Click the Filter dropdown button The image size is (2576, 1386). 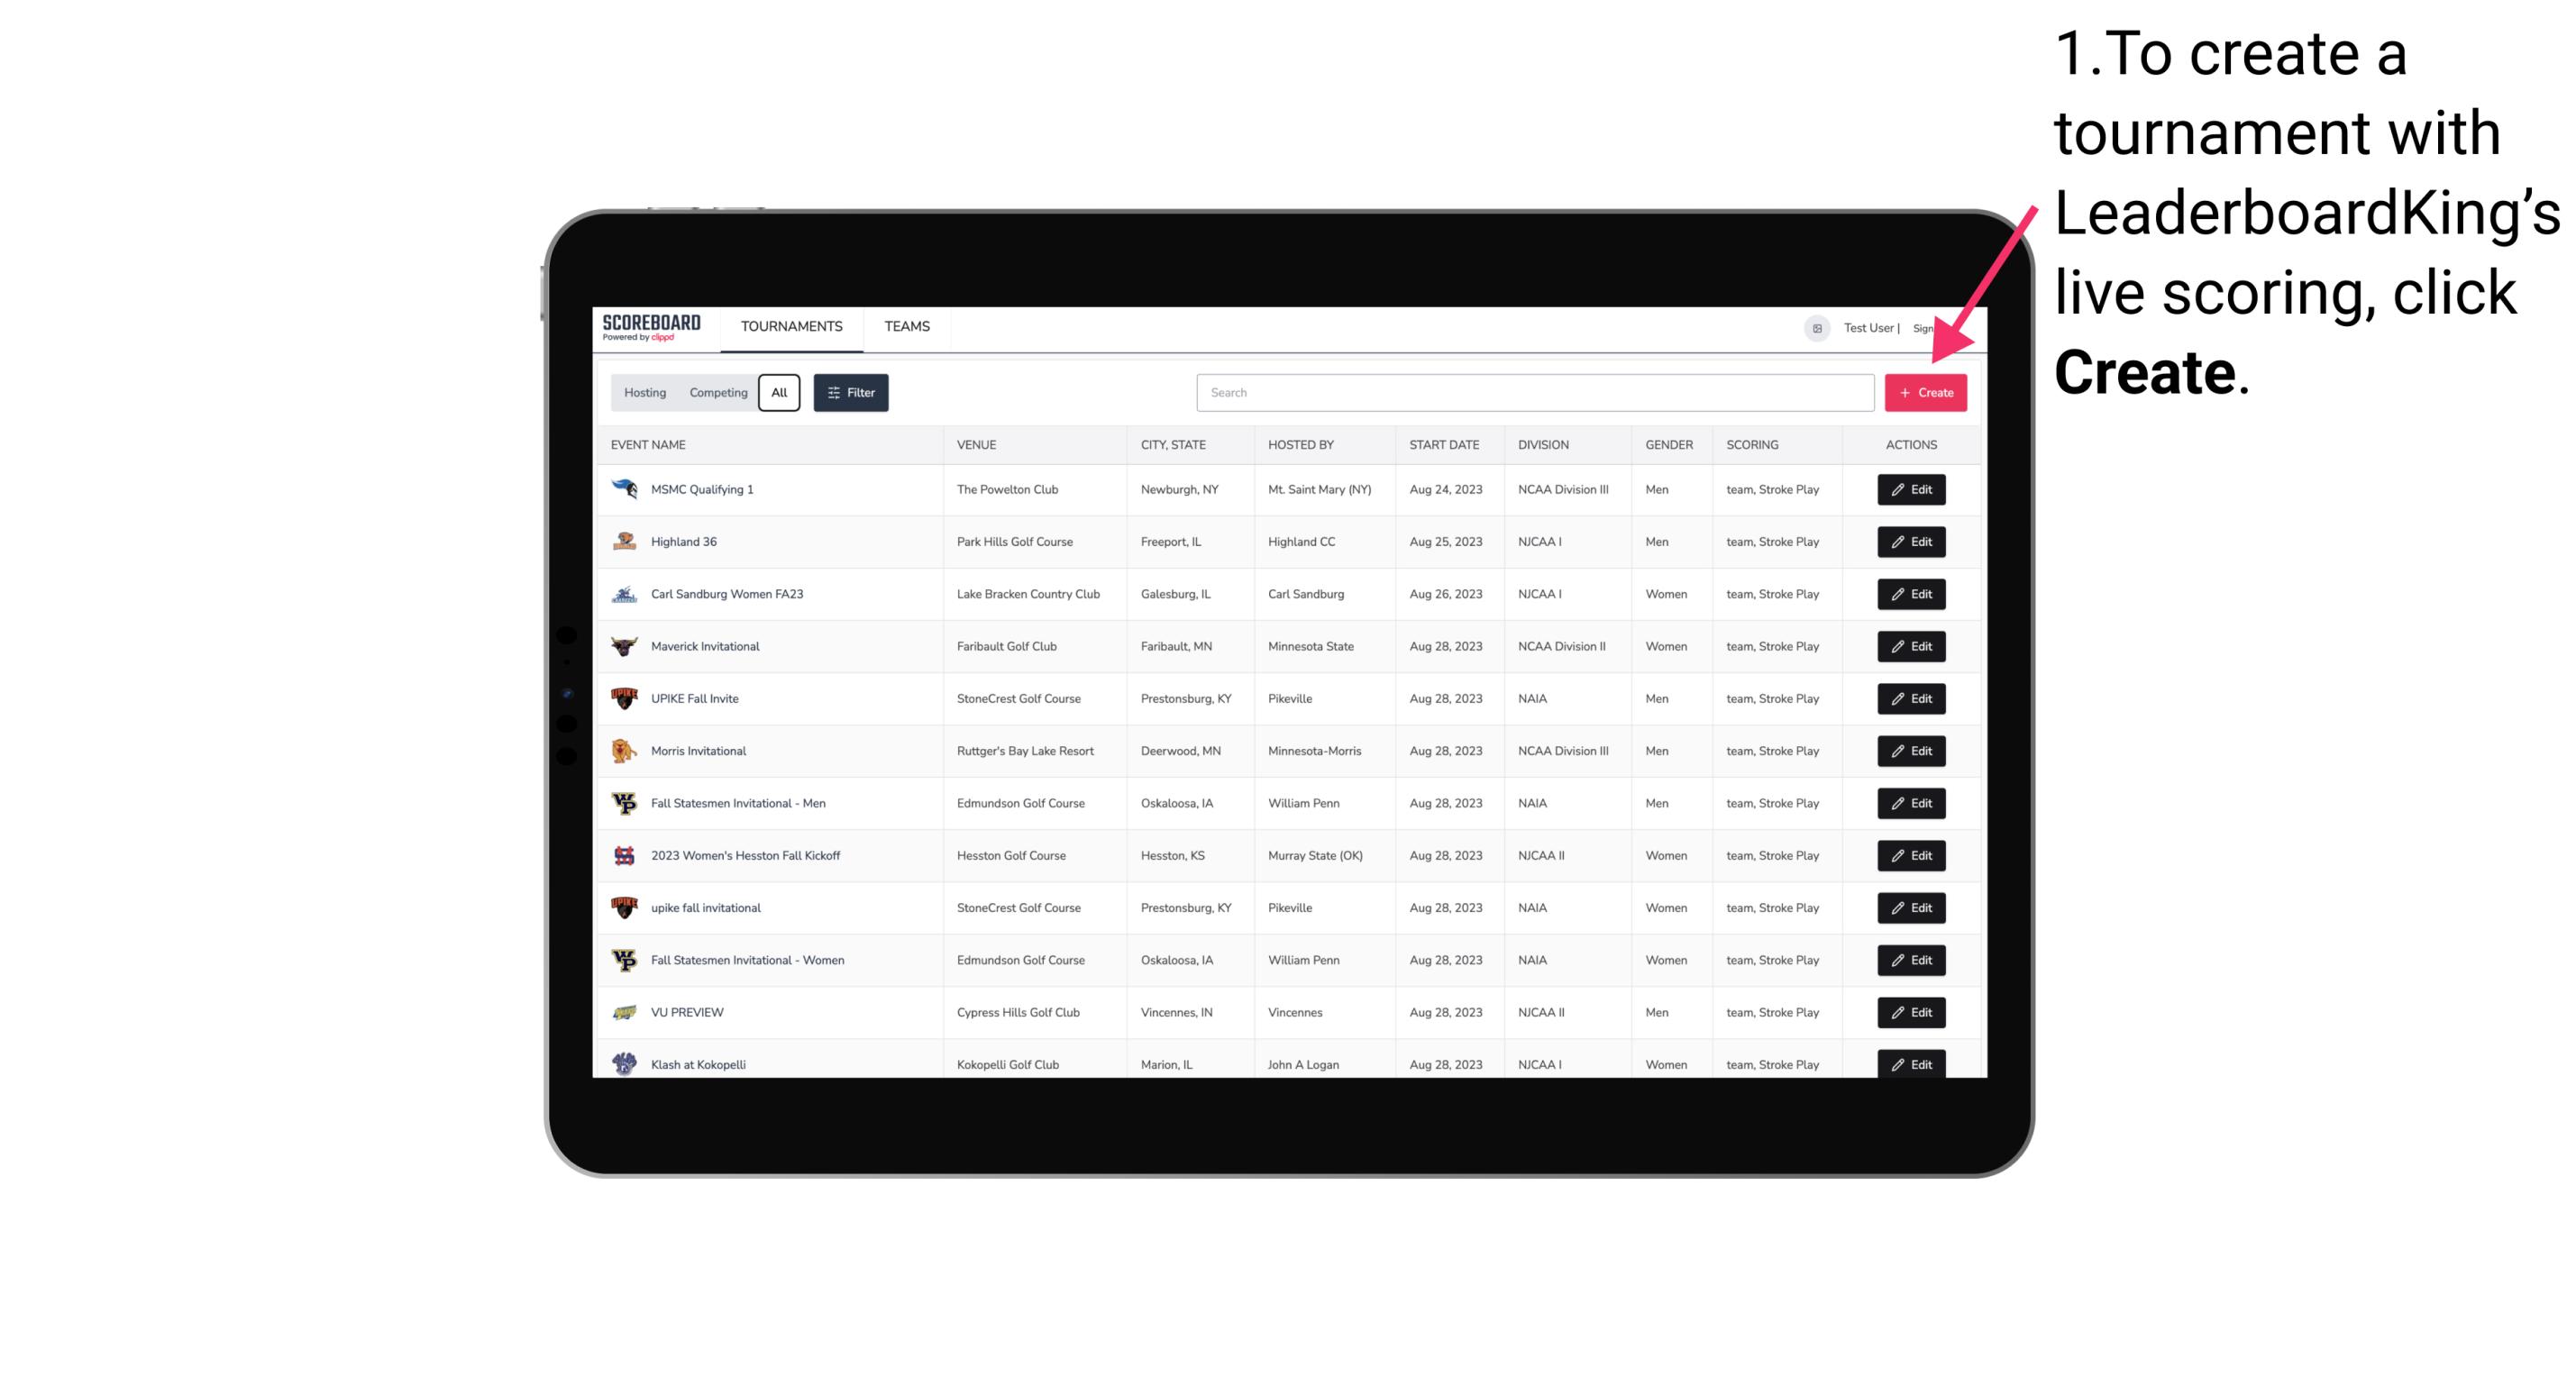tap(852, 393)
